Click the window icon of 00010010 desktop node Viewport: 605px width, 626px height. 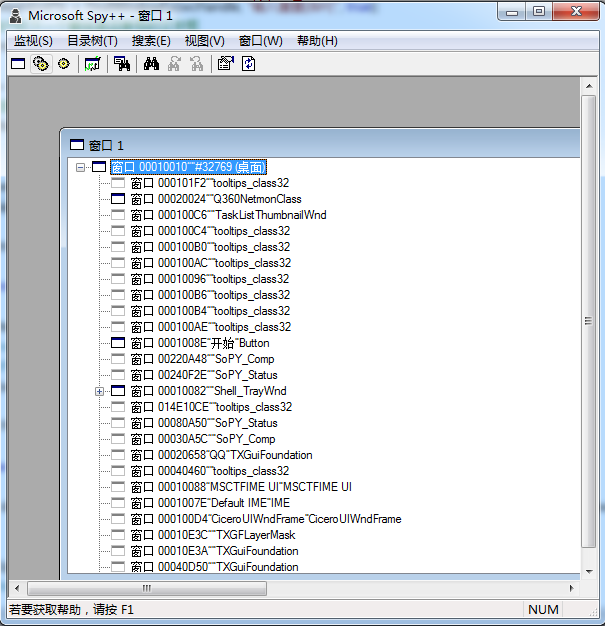(99, 167)
